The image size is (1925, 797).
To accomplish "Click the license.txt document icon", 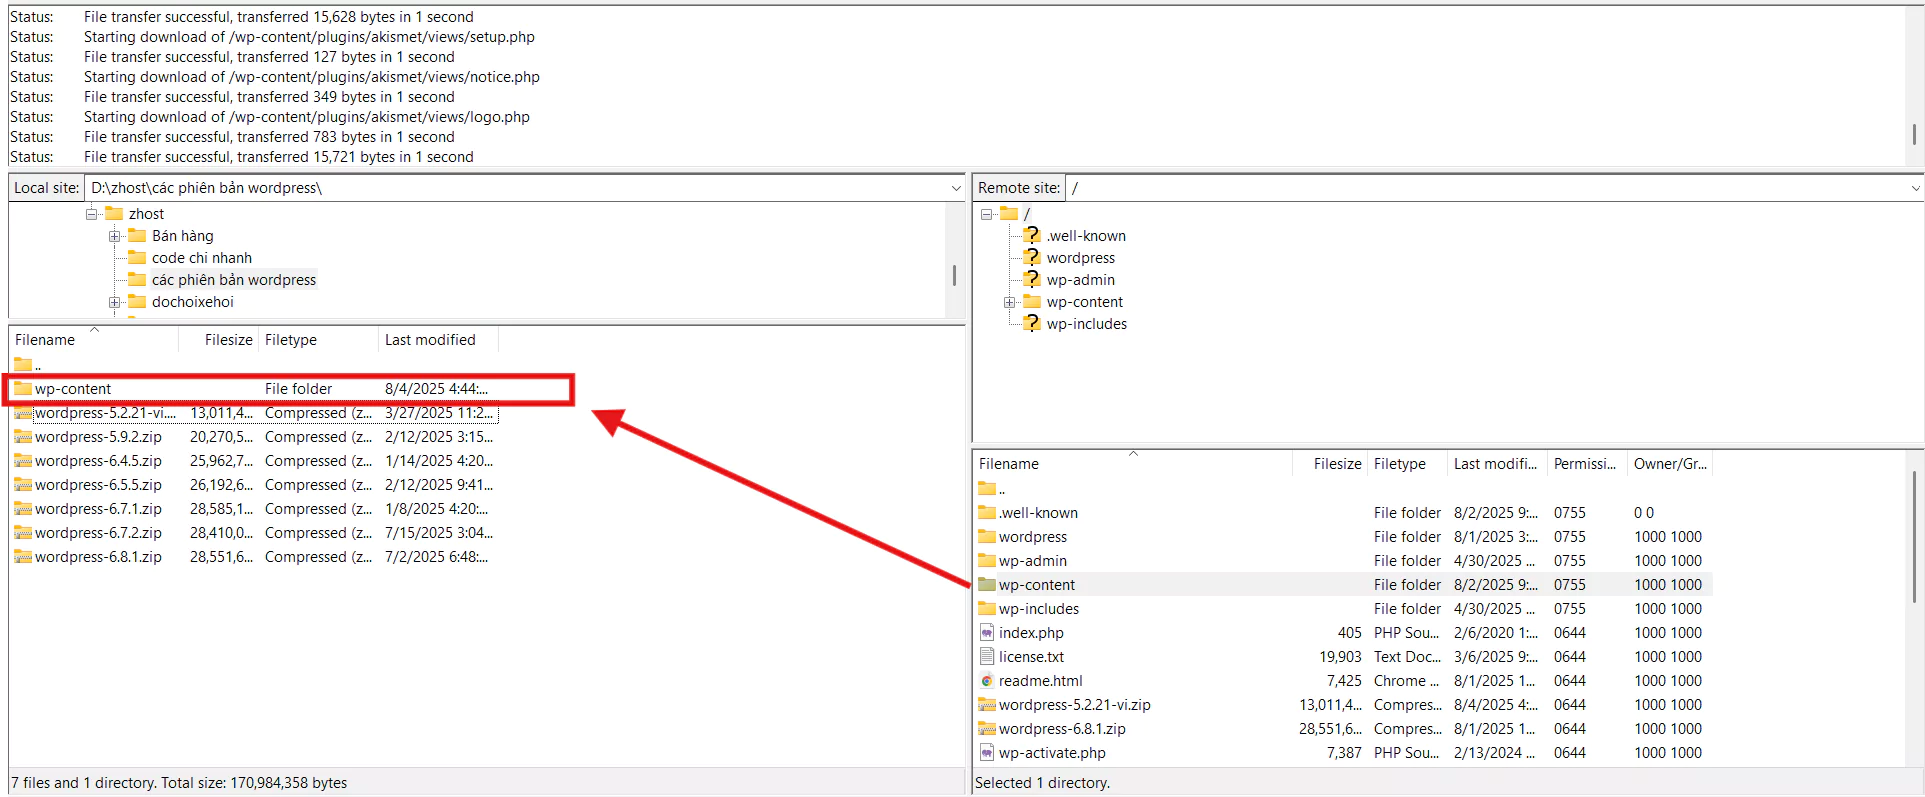I will click(987, 657).
